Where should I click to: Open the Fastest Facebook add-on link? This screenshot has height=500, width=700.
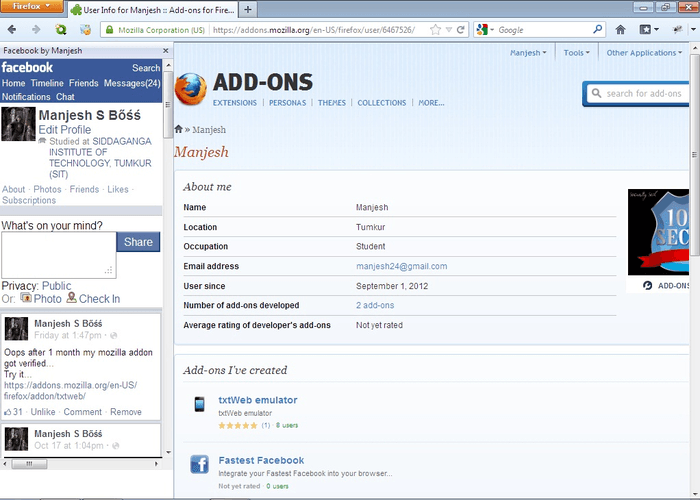point(261,460)
